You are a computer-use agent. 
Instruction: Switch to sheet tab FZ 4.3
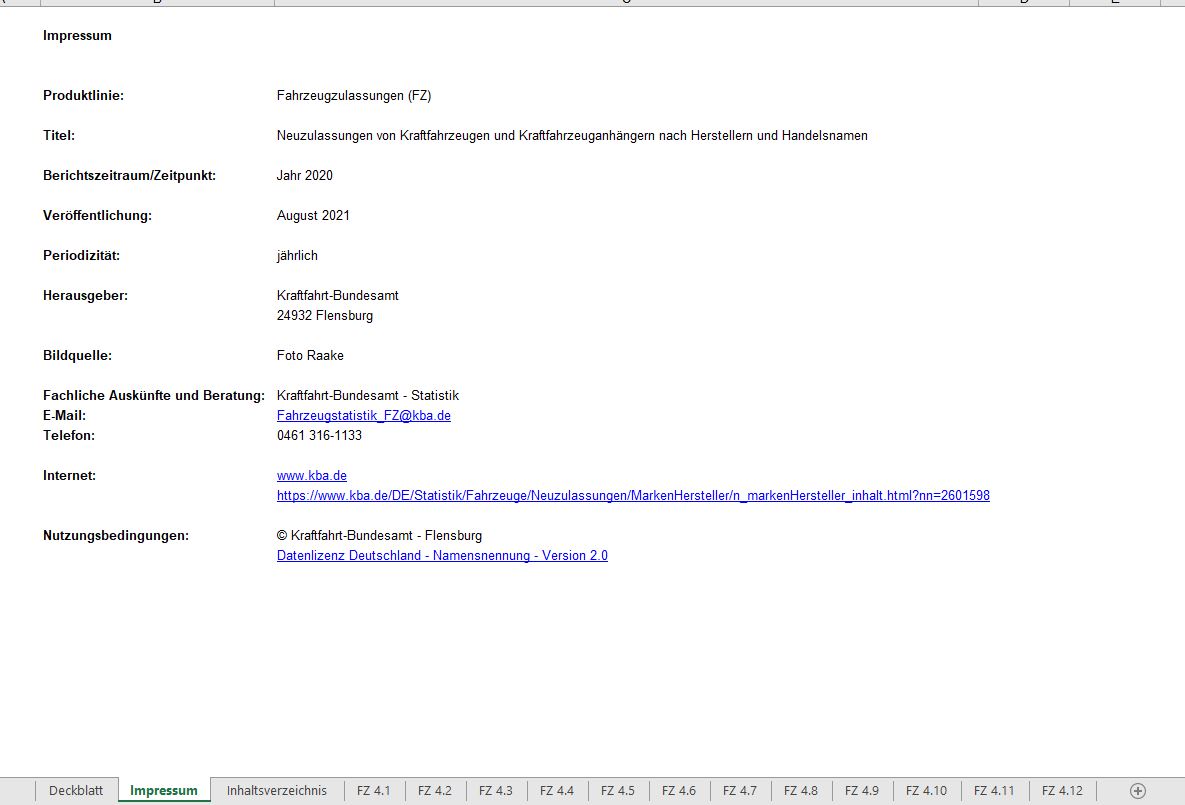point(496,790)
